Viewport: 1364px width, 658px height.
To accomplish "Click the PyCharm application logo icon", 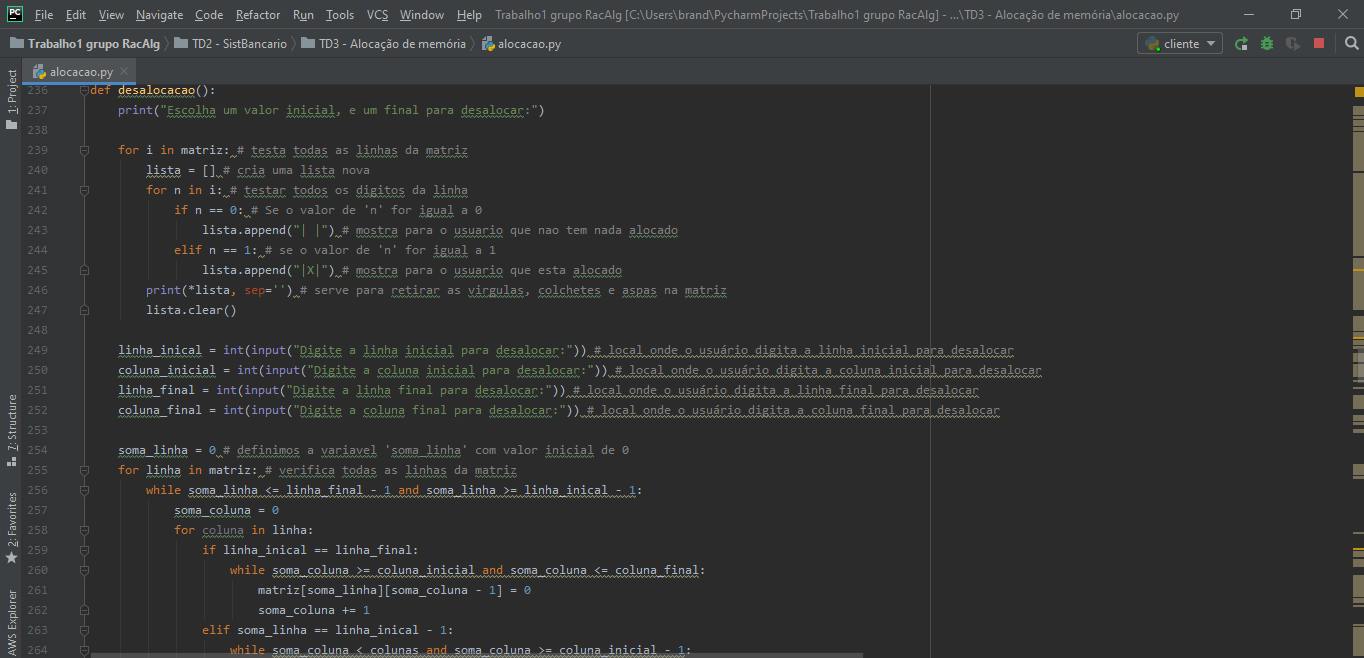I will pos(15,14).
